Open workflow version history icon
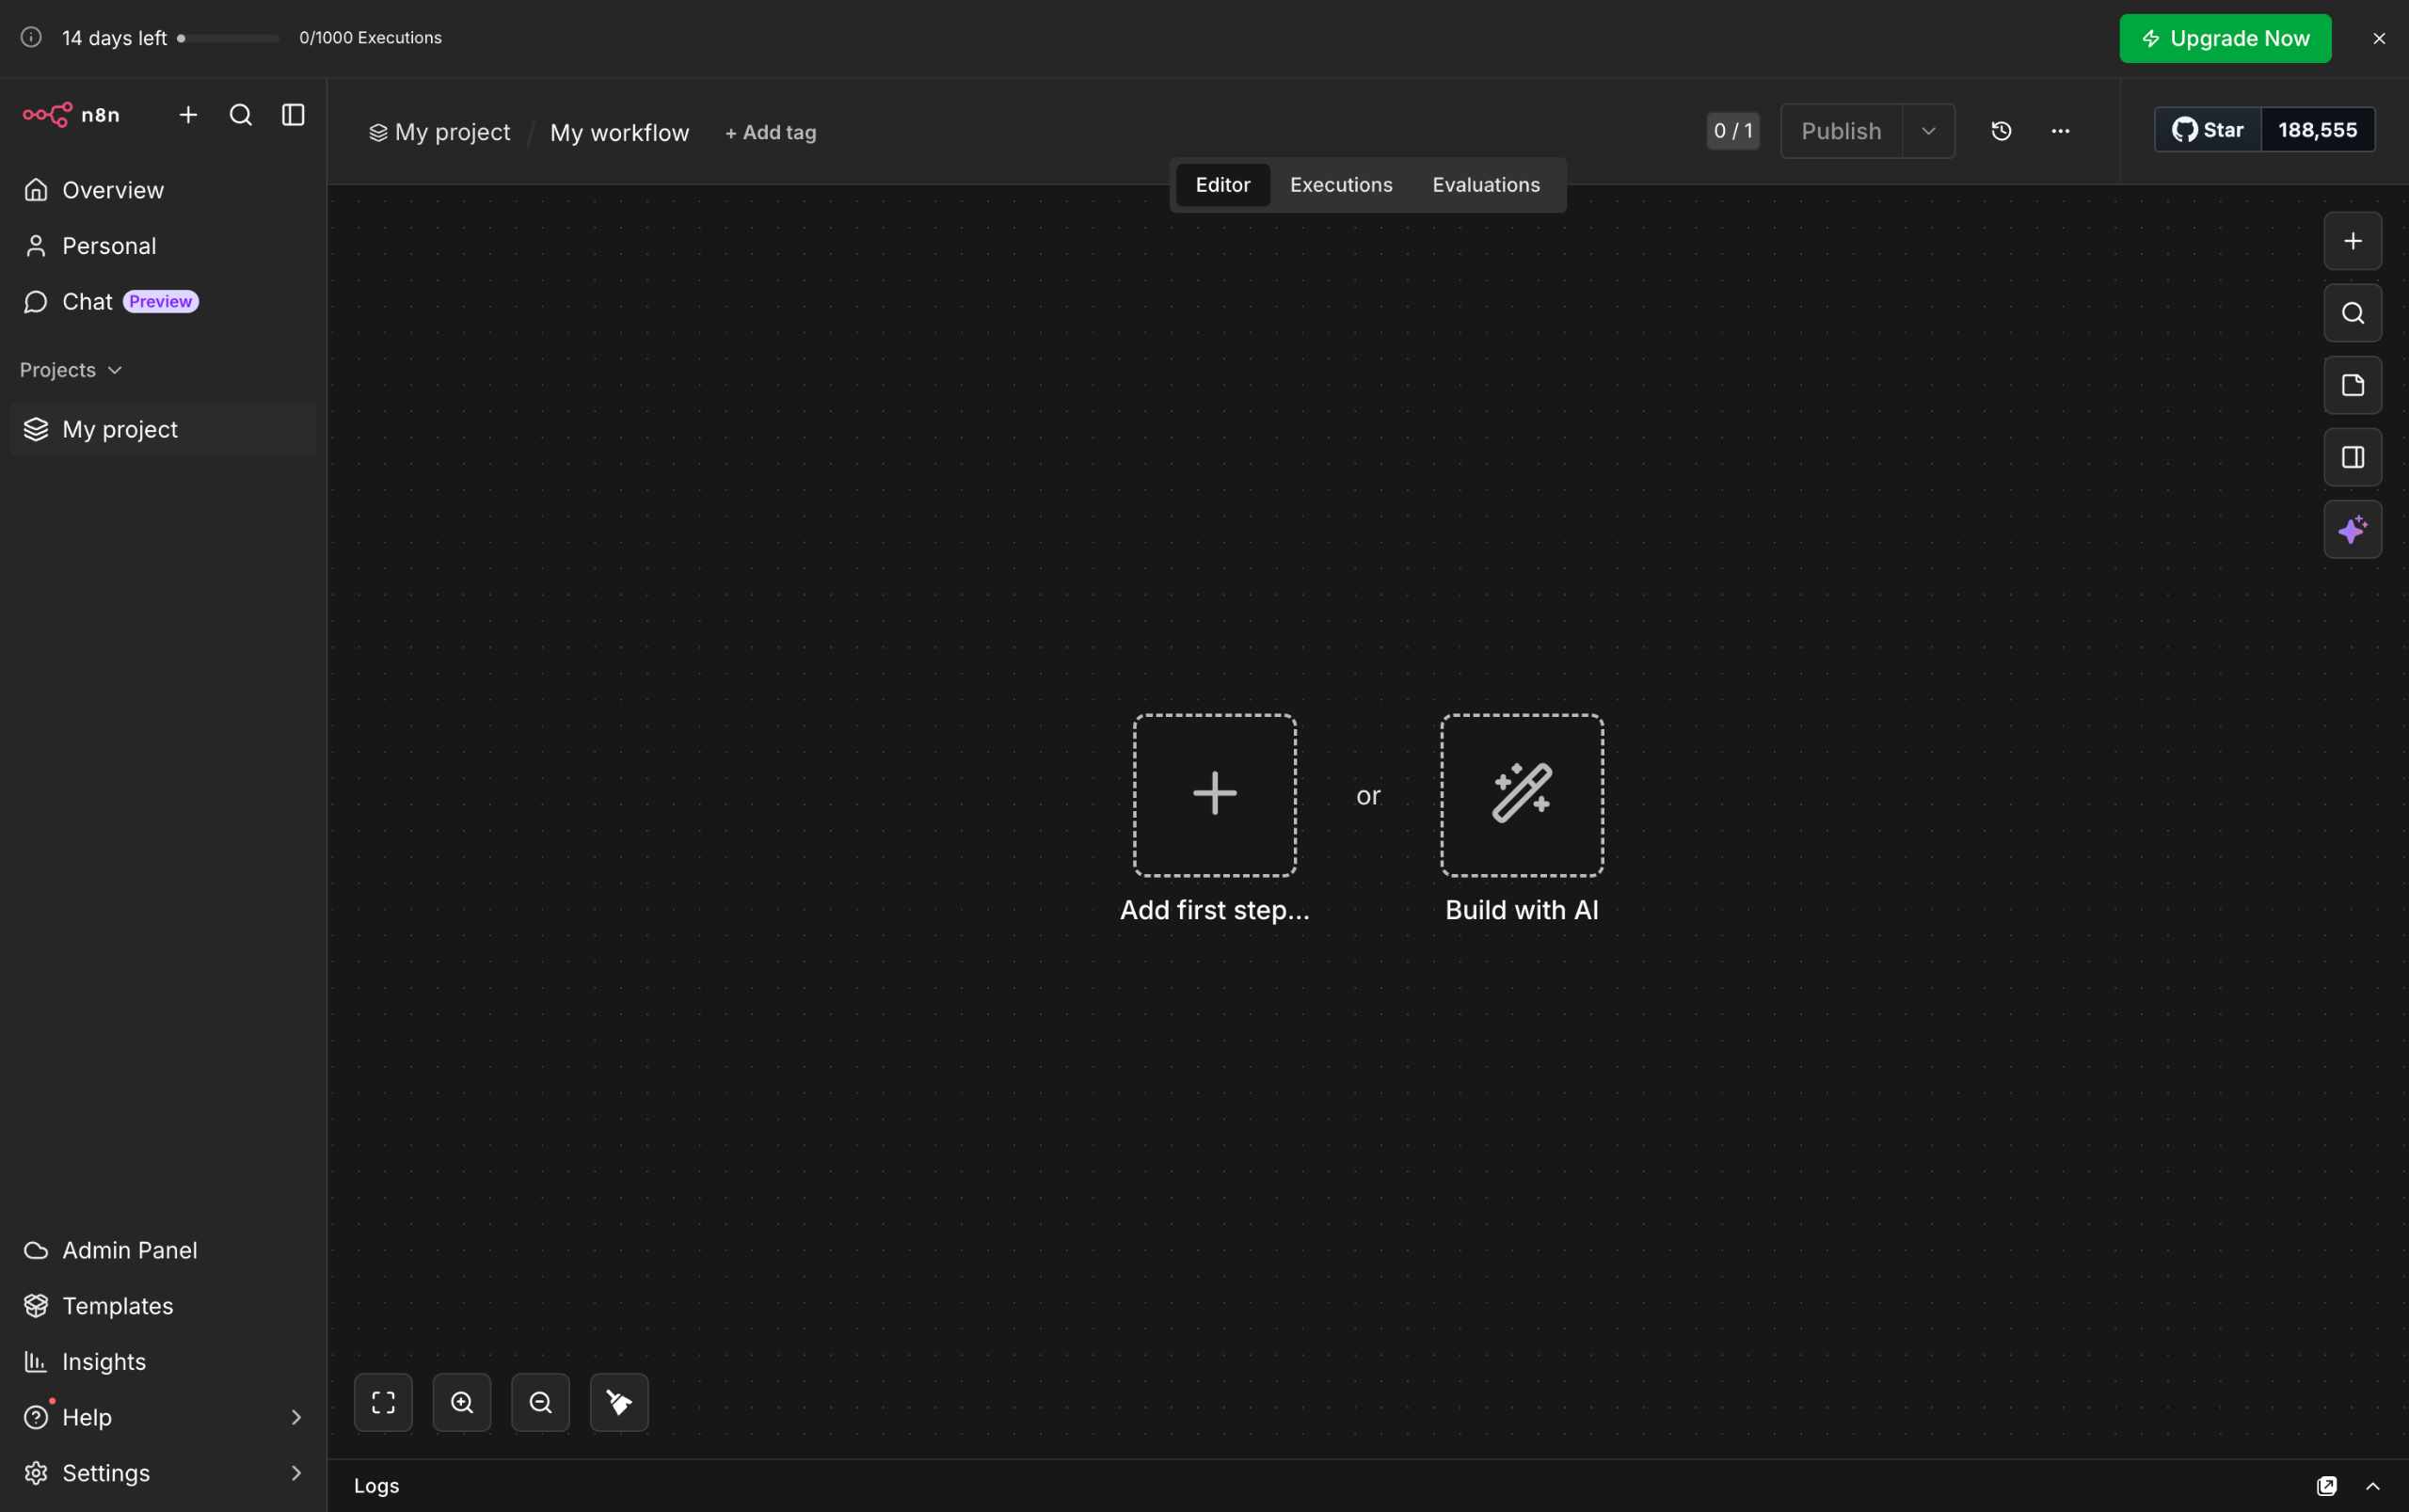 (x=2001, y=131)
